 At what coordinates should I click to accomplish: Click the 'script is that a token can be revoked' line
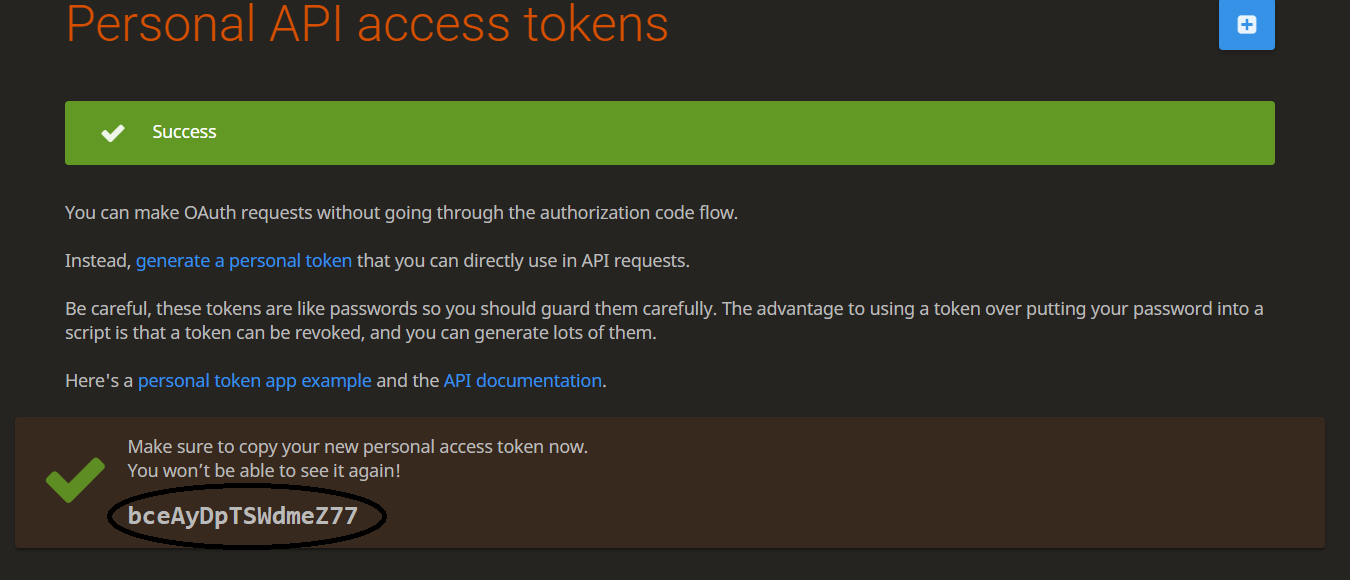(x=360, y=333)
